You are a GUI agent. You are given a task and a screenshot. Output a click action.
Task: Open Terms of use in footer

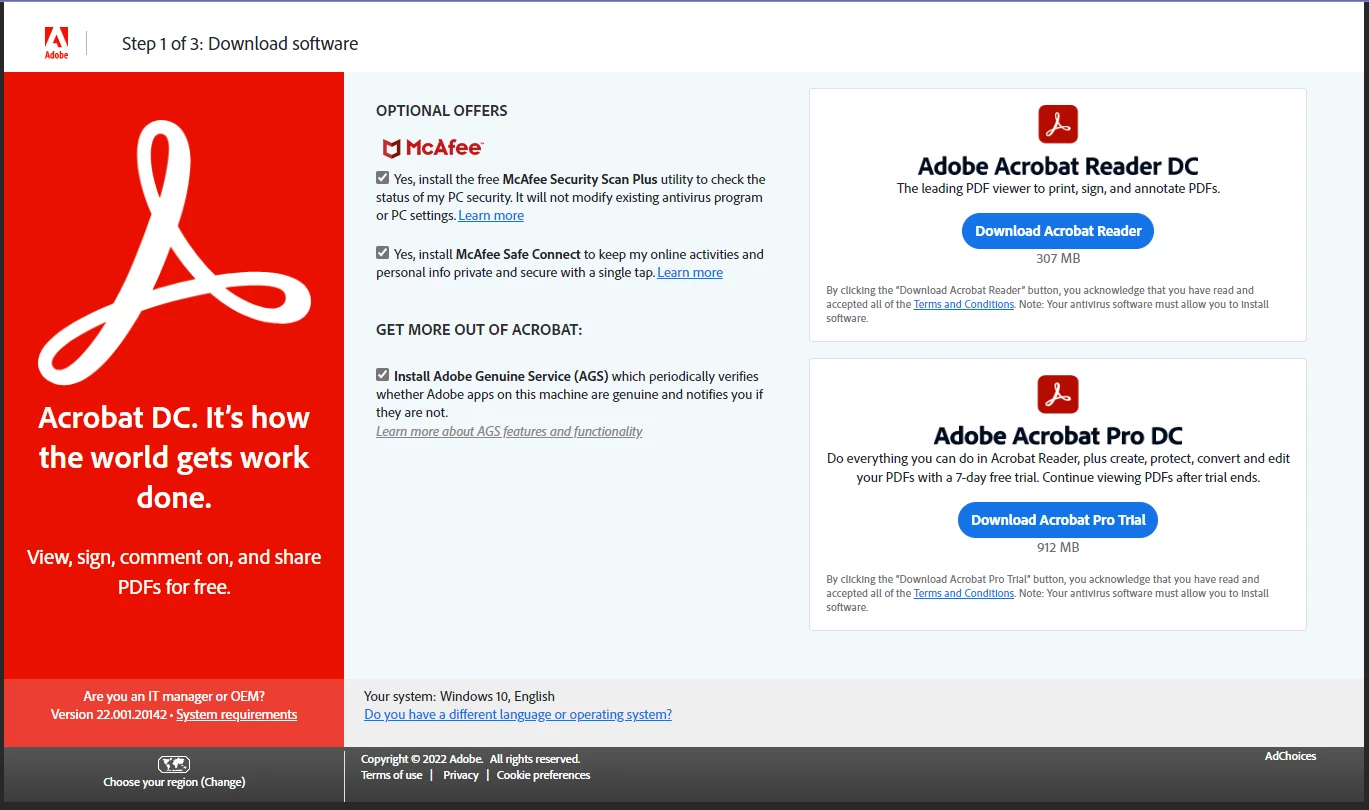(392, 775)
